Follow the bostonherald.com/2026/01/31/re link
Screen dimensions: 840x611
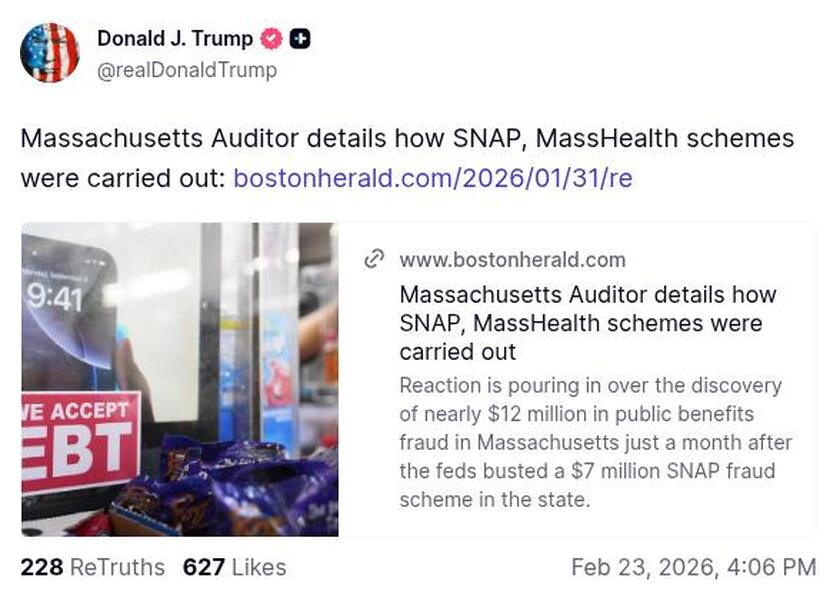[432, 179]
